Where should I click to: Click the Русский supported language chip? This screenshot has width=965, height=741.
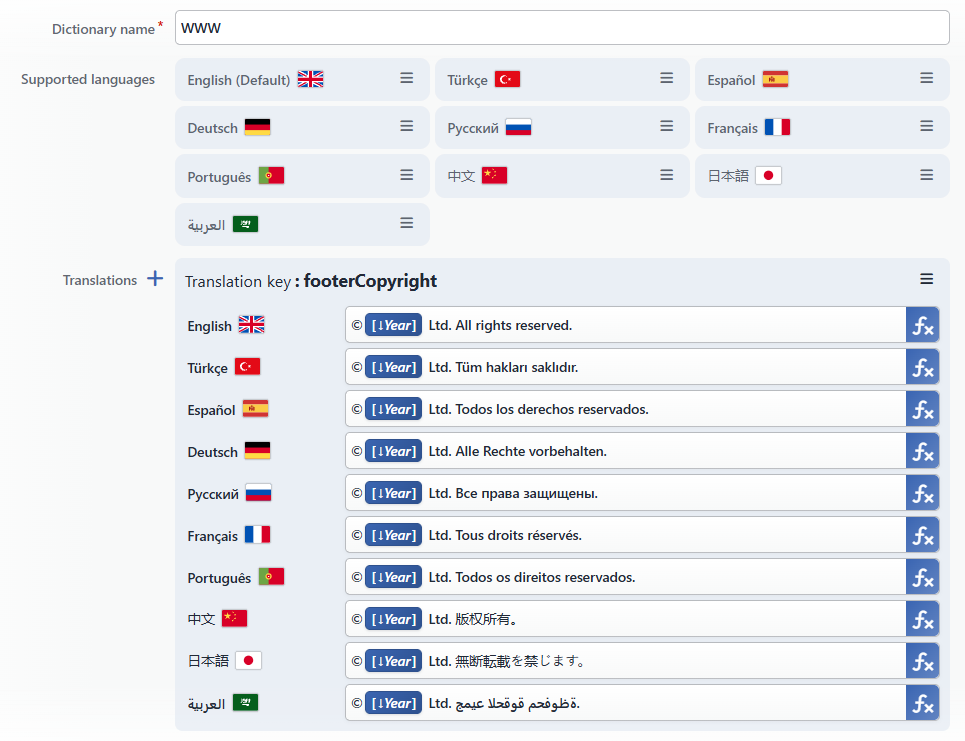coord(562,127)
